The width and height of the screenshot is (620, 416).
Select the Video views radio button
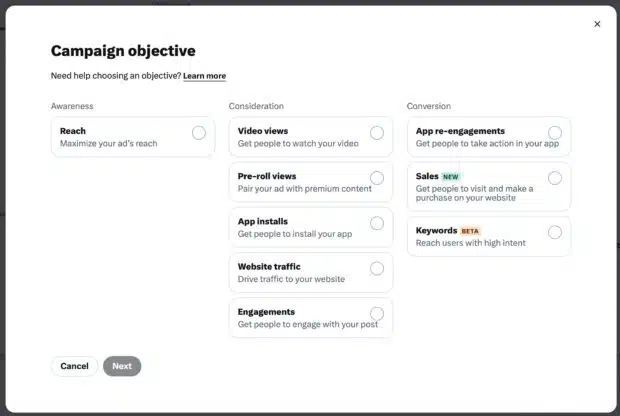pyautogui.click(x=377, y=133)
